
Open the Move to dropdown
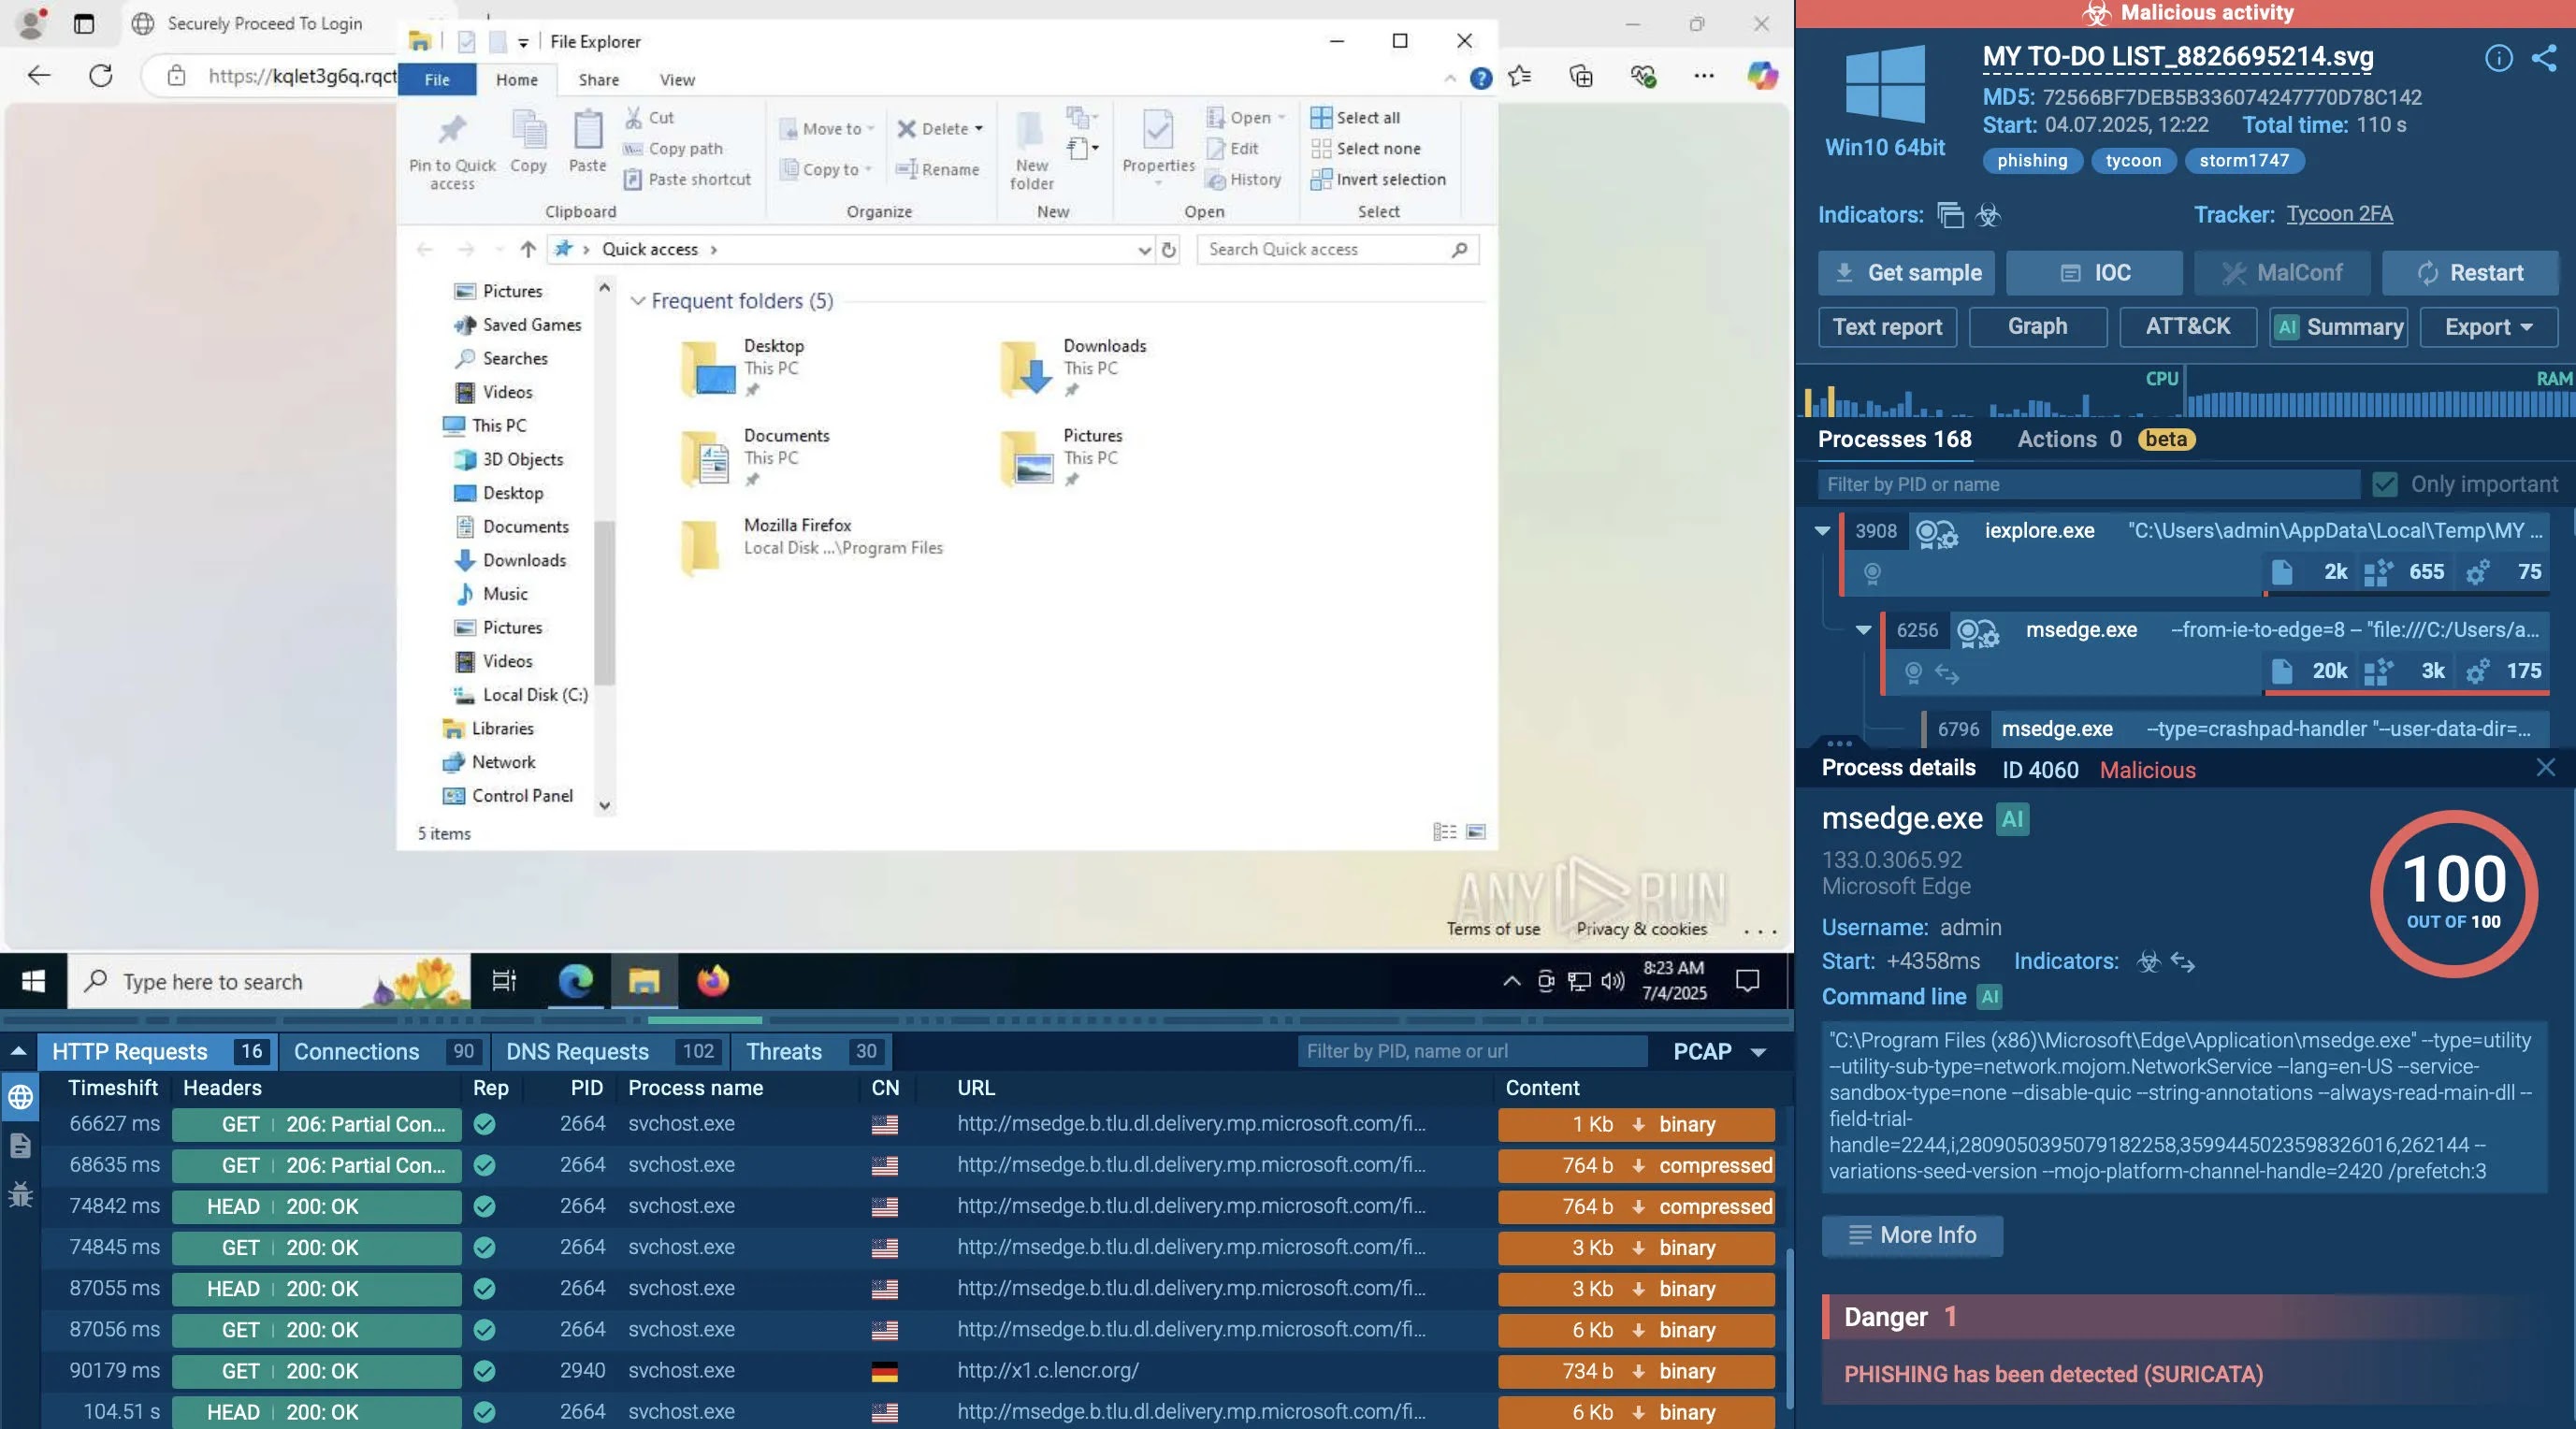tap(826, 129)
